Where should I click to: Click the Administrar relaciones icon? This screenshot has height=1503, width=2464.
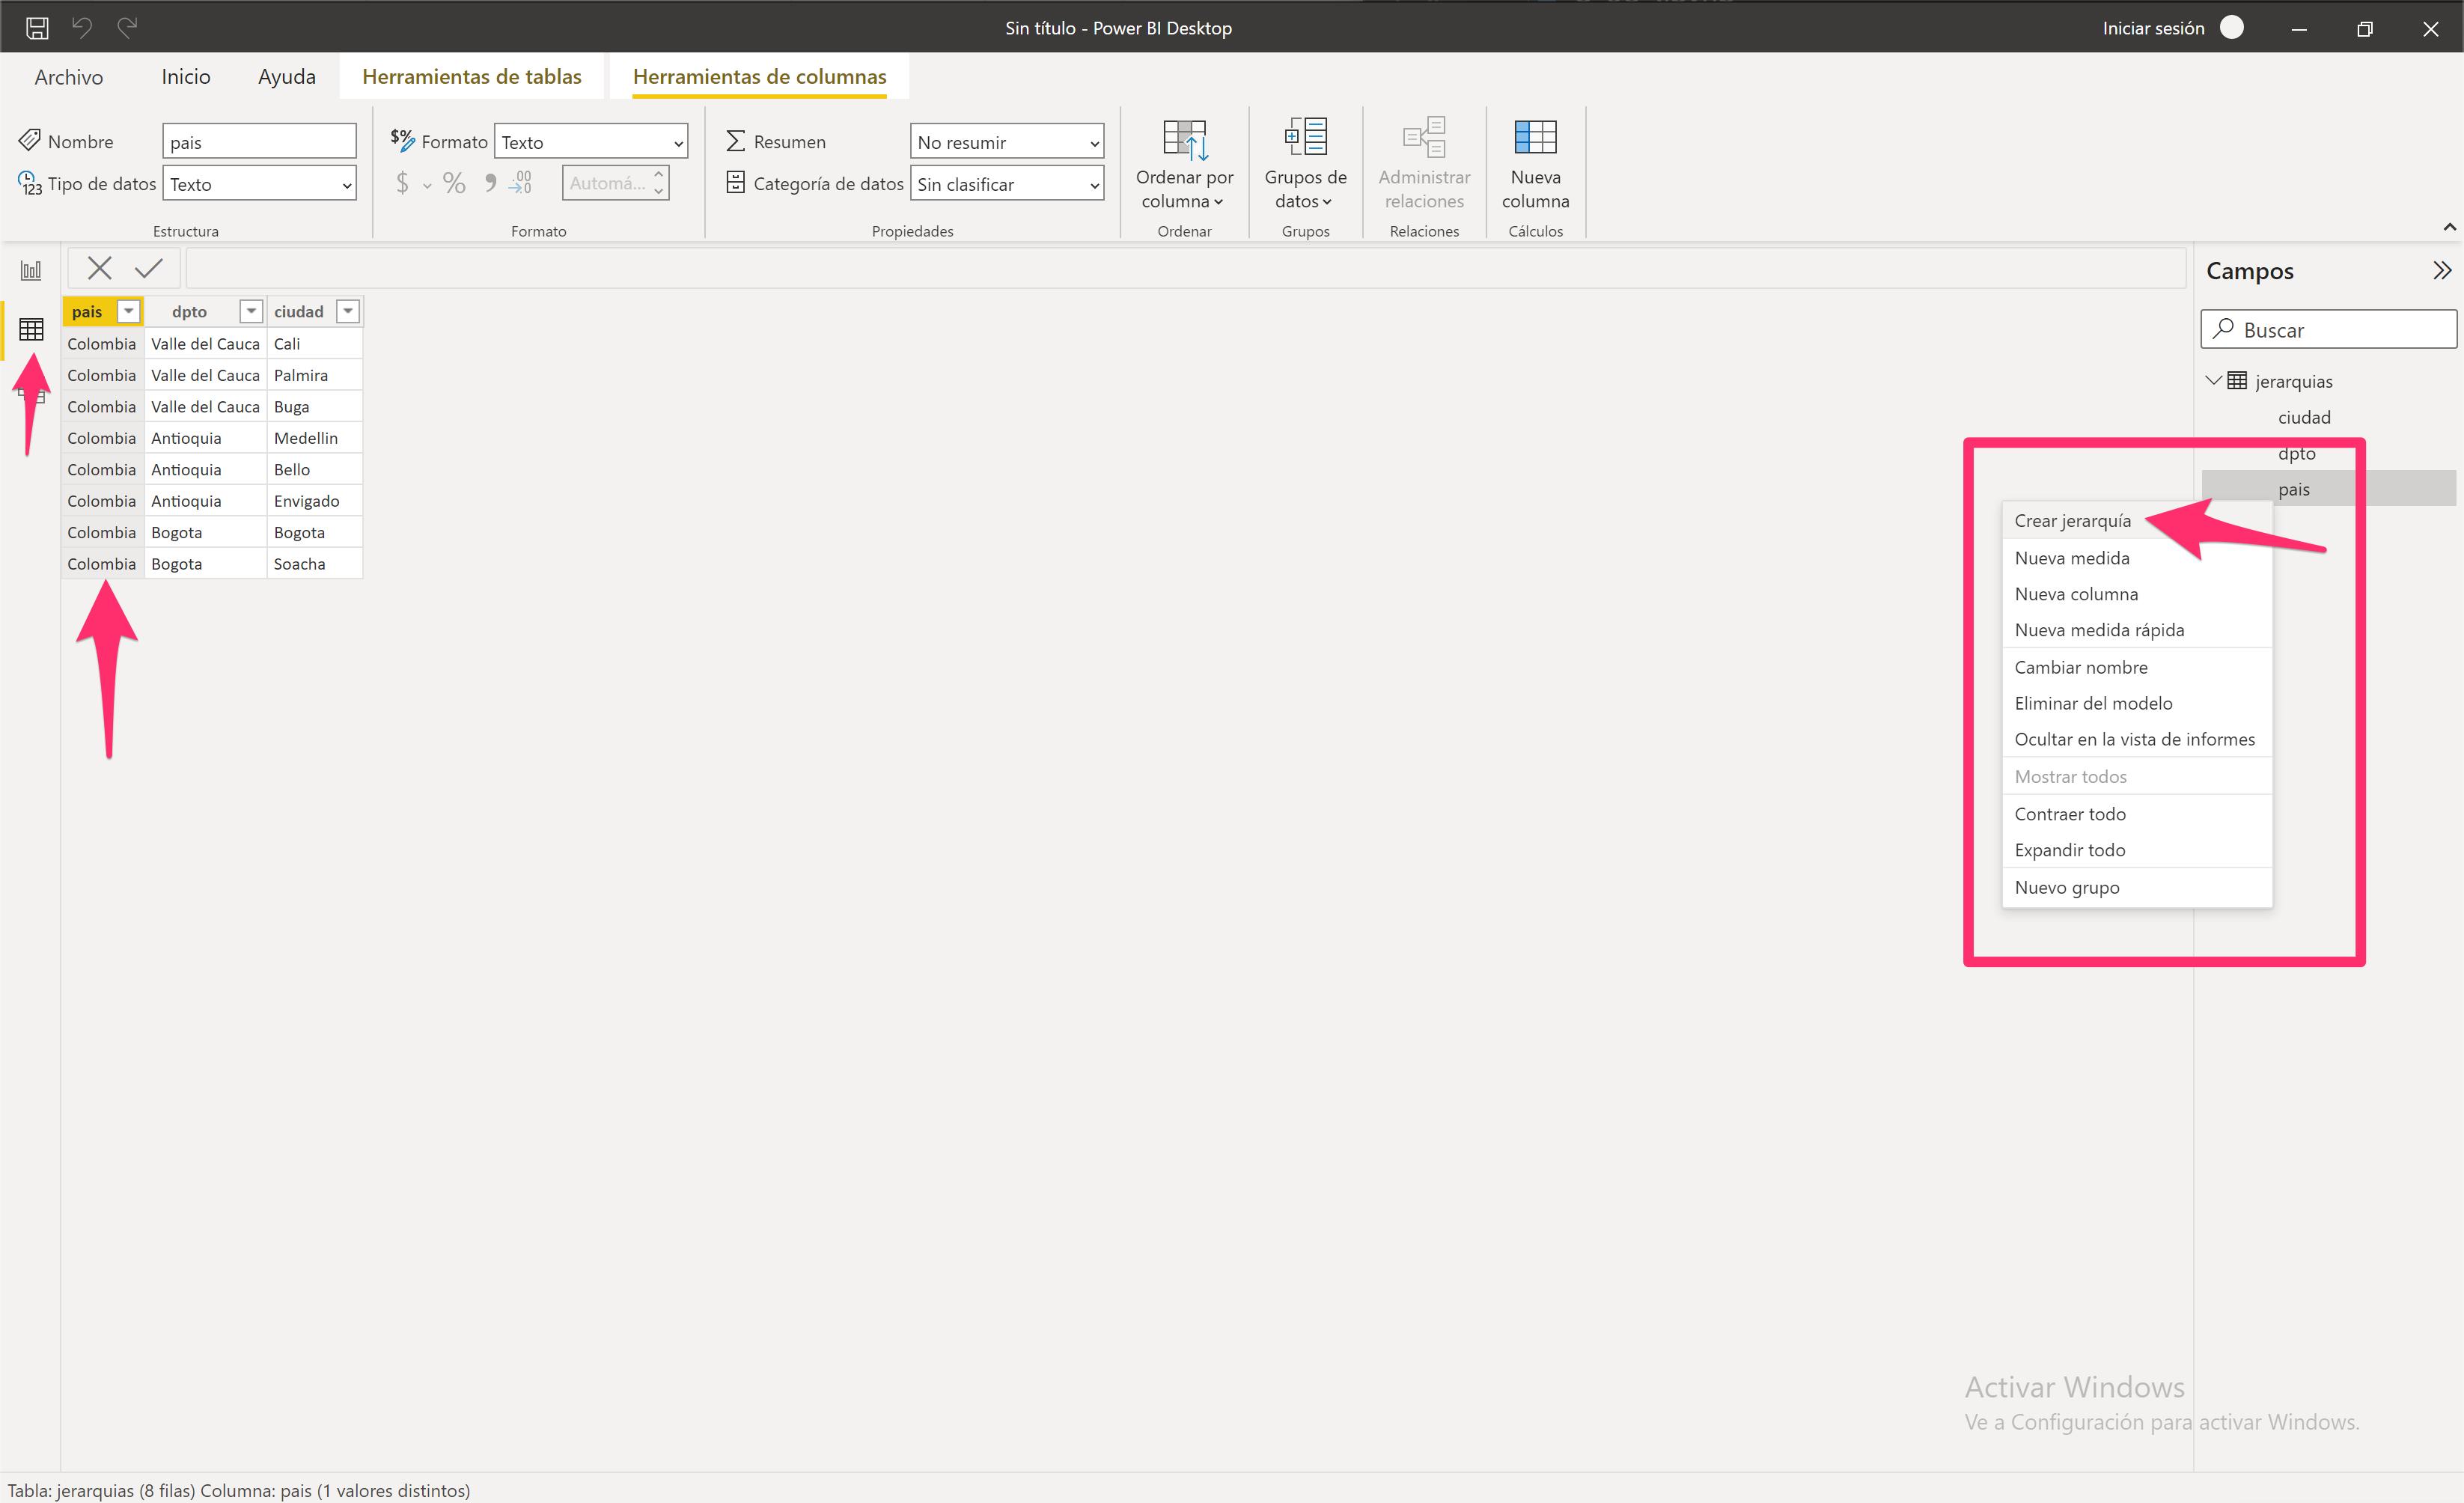(1424, 137)
